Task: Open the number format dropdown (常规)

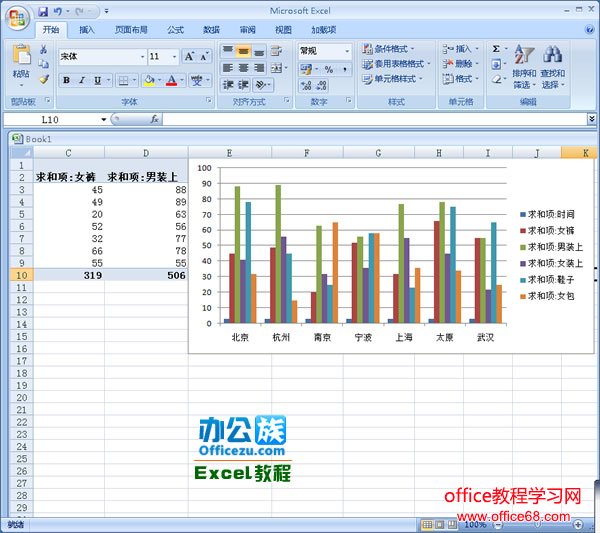Action: coord(347,51)
